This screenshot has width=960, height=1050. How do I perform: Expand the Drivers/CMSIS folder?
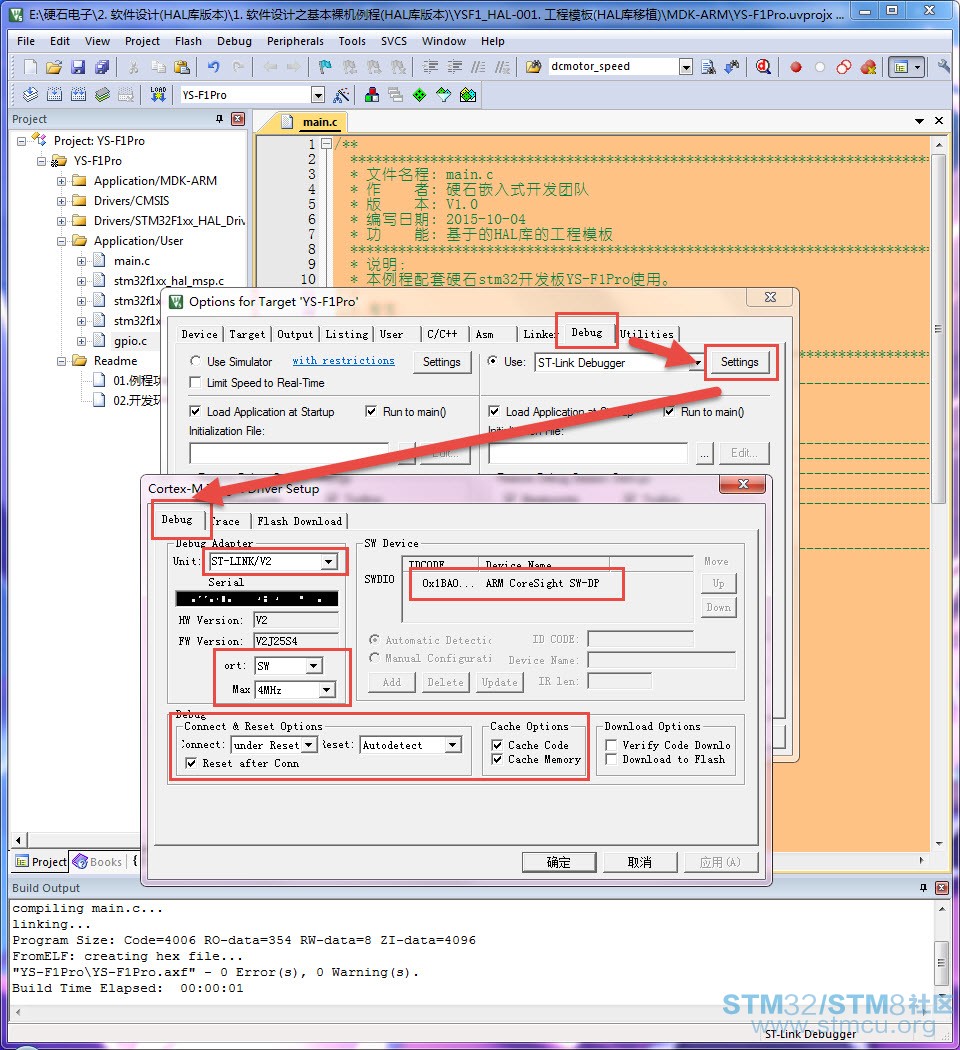pyautogui.click(x=62, y=201)
